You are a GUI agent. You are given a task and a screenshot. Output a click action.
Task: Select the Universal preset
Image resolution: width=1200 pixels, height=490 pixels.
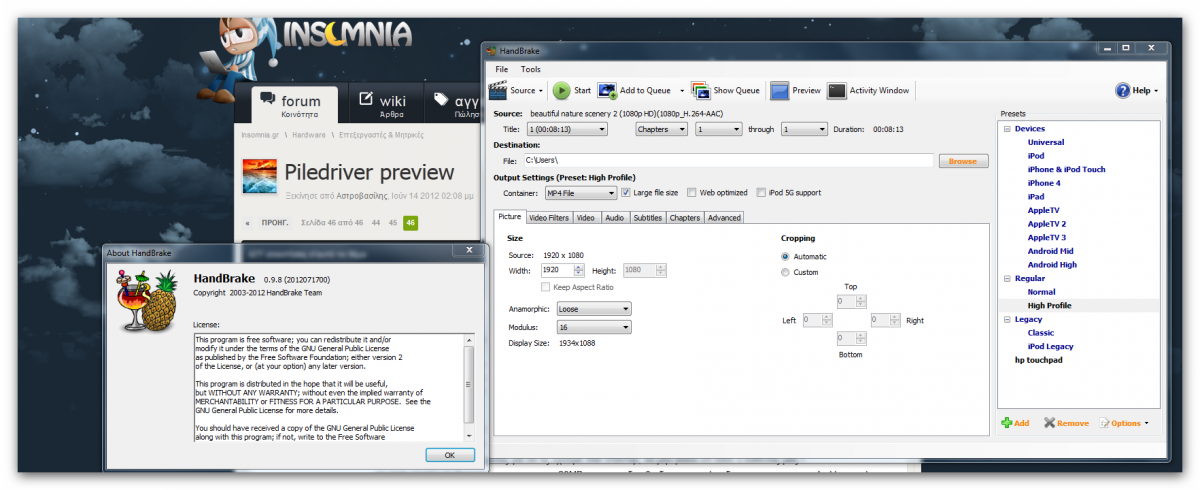pyautogui.click(x=1046, y=142)
